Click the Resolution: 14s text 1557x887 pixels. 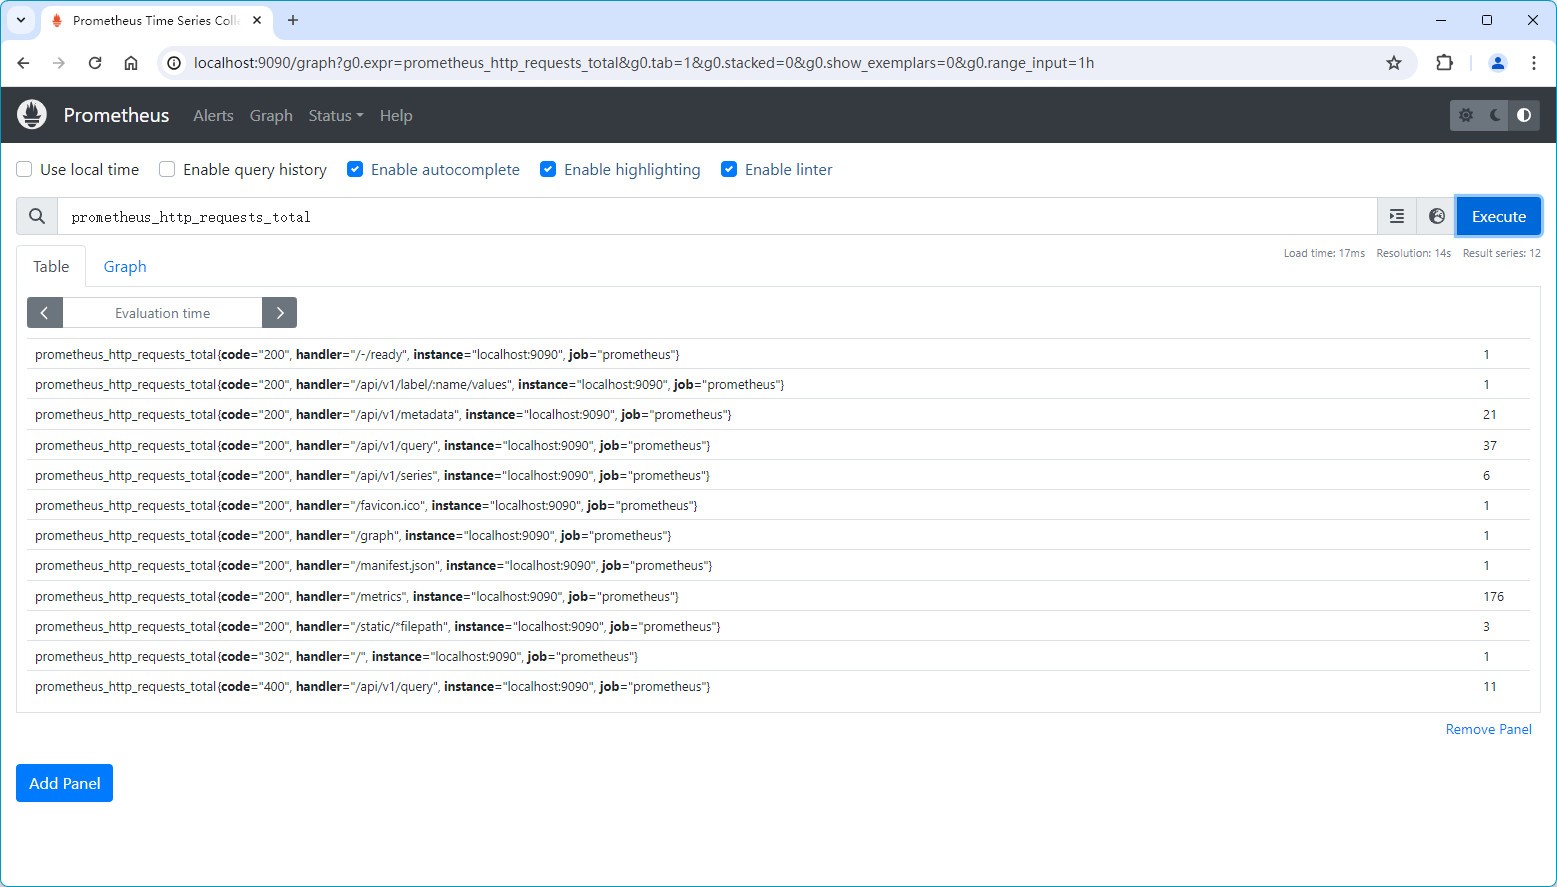(x=1413, y=253)
